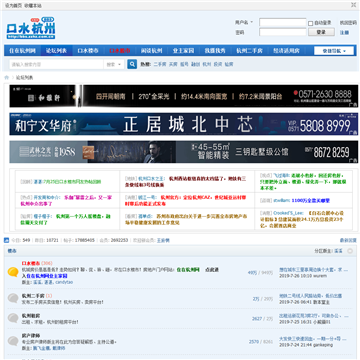Click the gray bubble icon beside 杭州二手房
Screen dimensions: 360x360
(x=13, y=298)
